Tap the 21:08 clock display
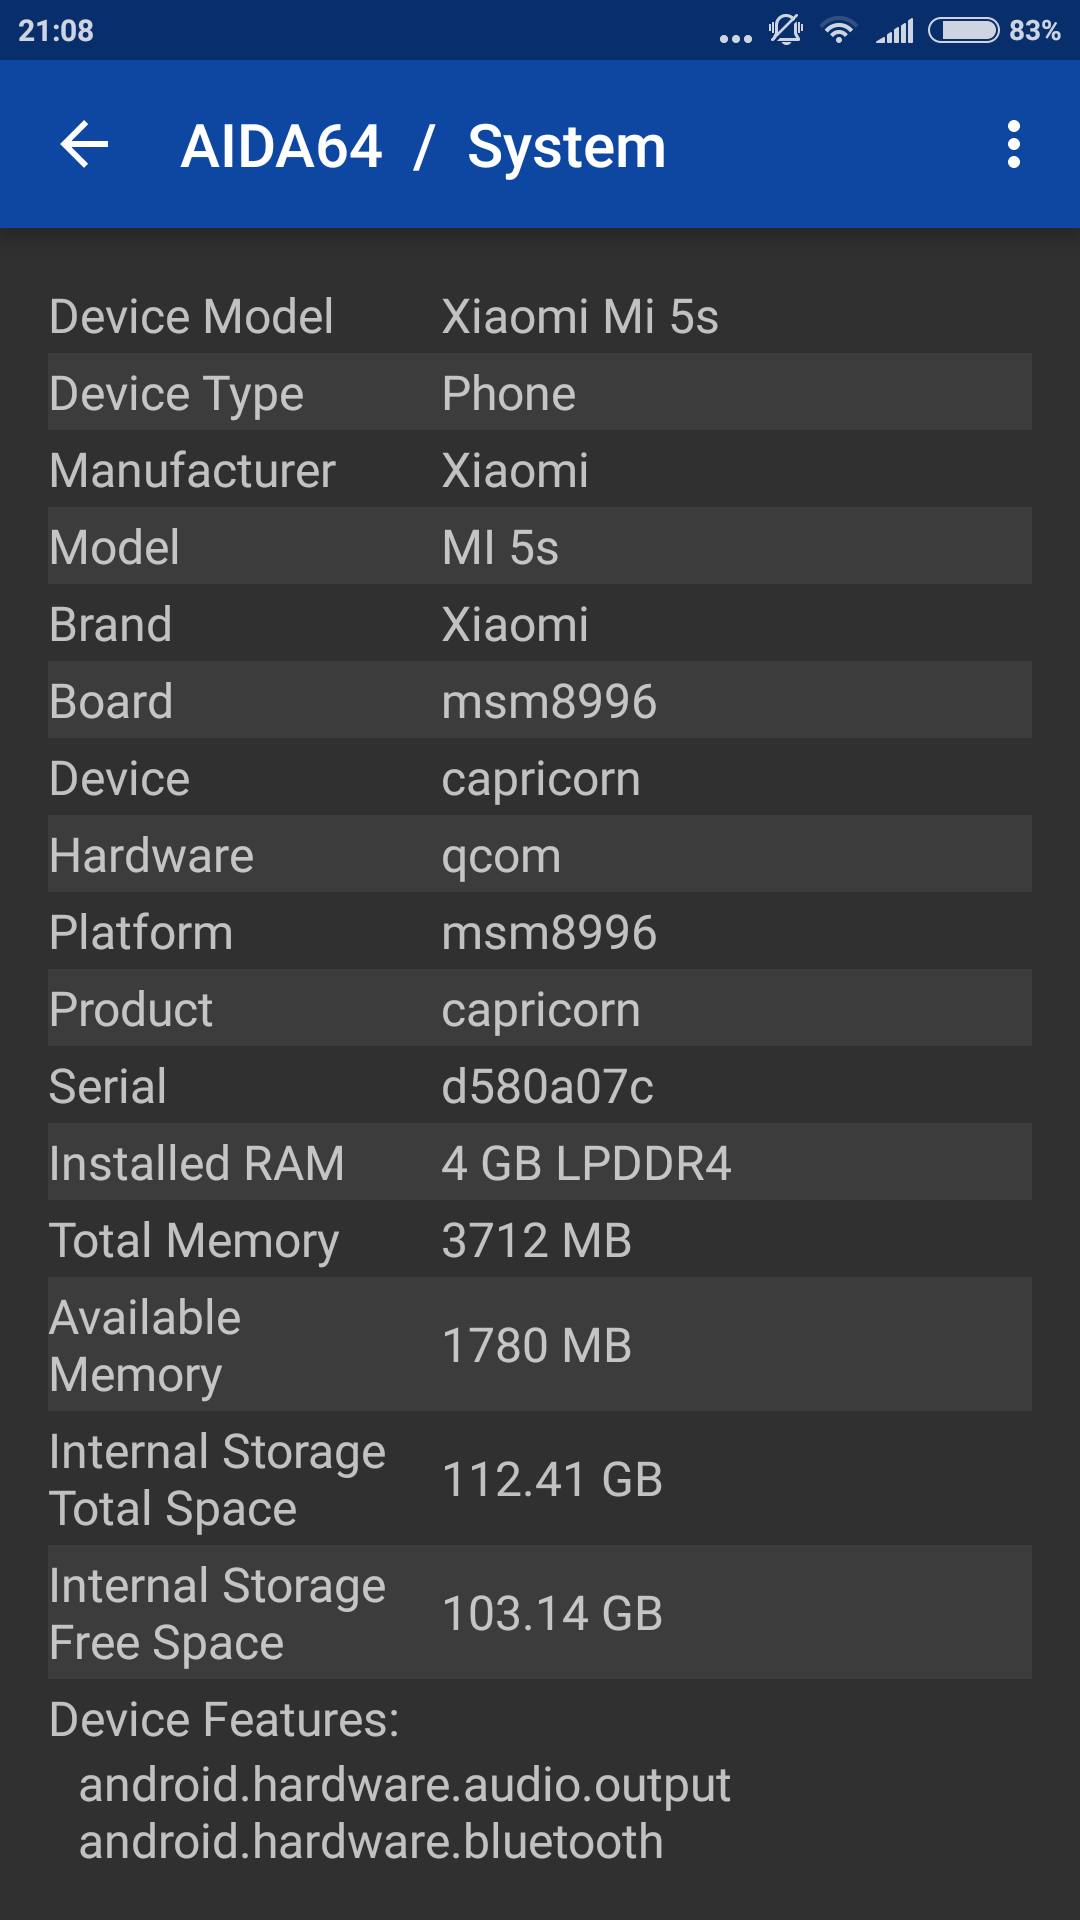This screenshot has width=1080, height=1920. (56, 31)
